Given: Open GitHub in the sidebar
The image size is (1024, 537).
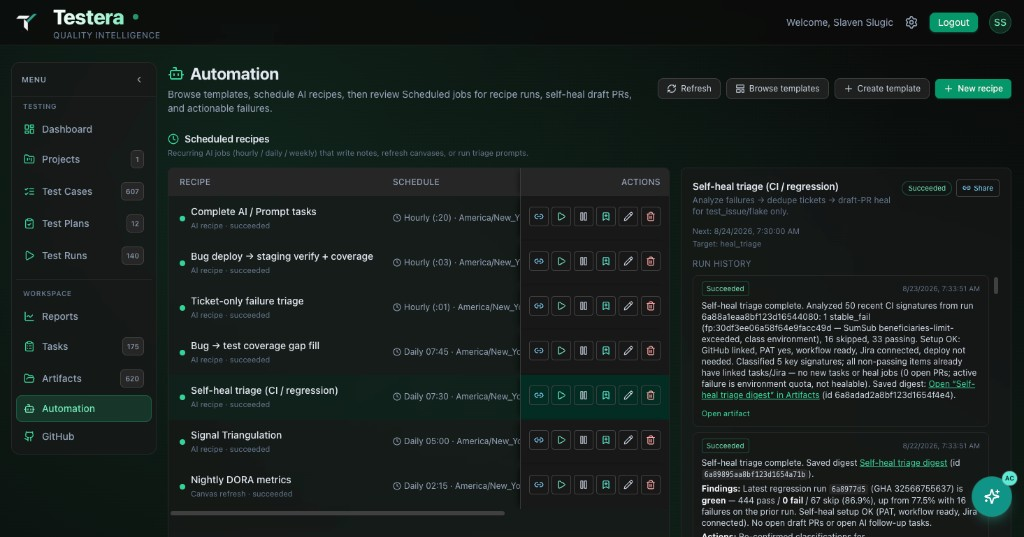Looking at the screenshot, I should pos(84,436).
